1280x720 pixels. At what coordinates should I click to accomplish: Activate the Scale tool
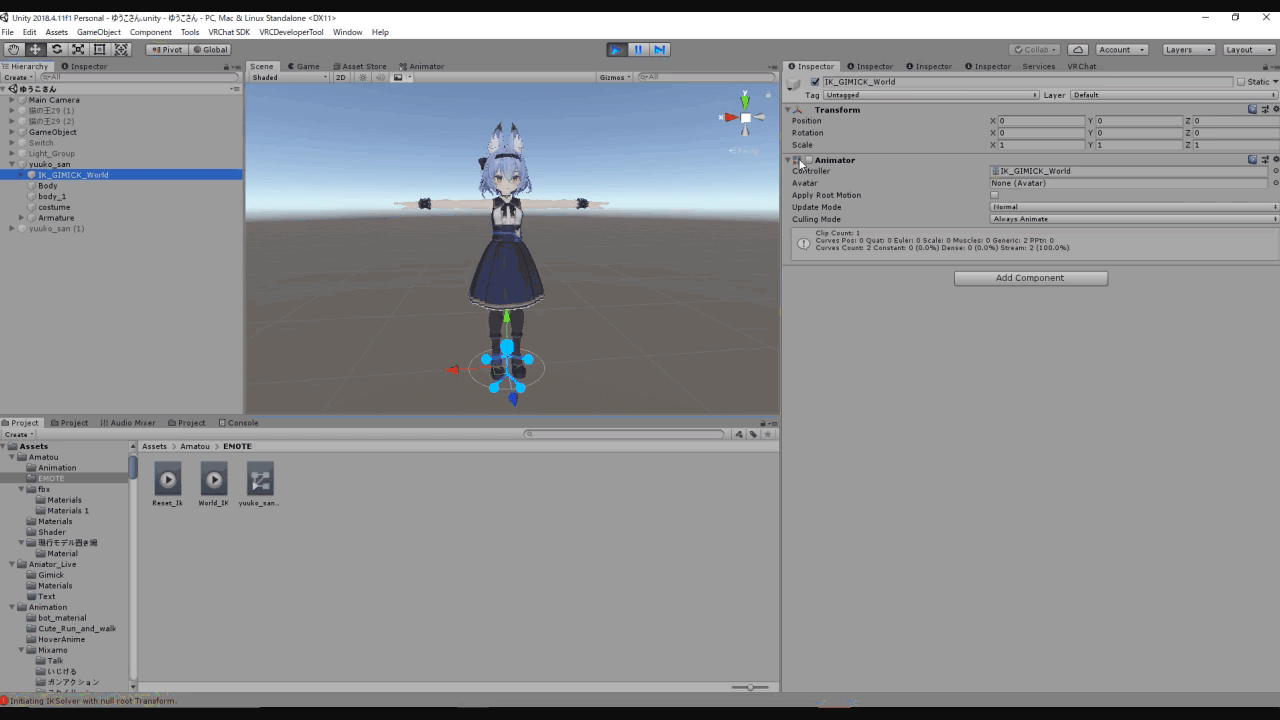(x=78, y=49)
